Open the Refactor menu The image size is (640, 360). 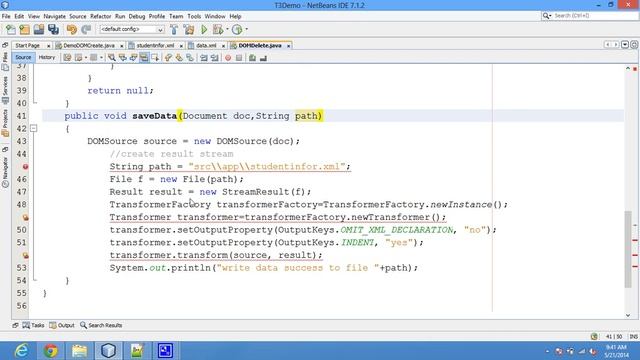(x=100, y=16)
